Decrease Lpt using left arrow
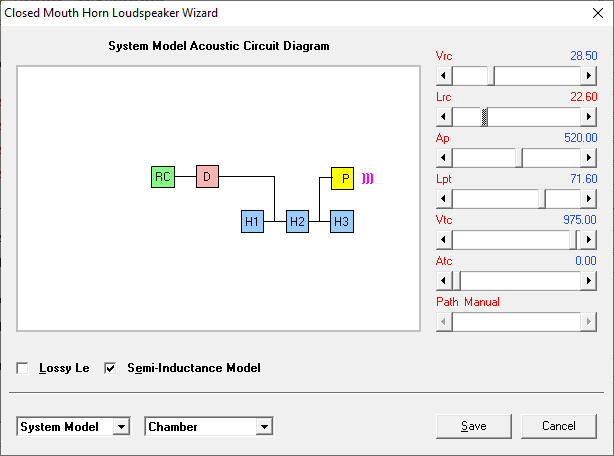Viewport: 614px width, 456px height. tap(444, 199)
